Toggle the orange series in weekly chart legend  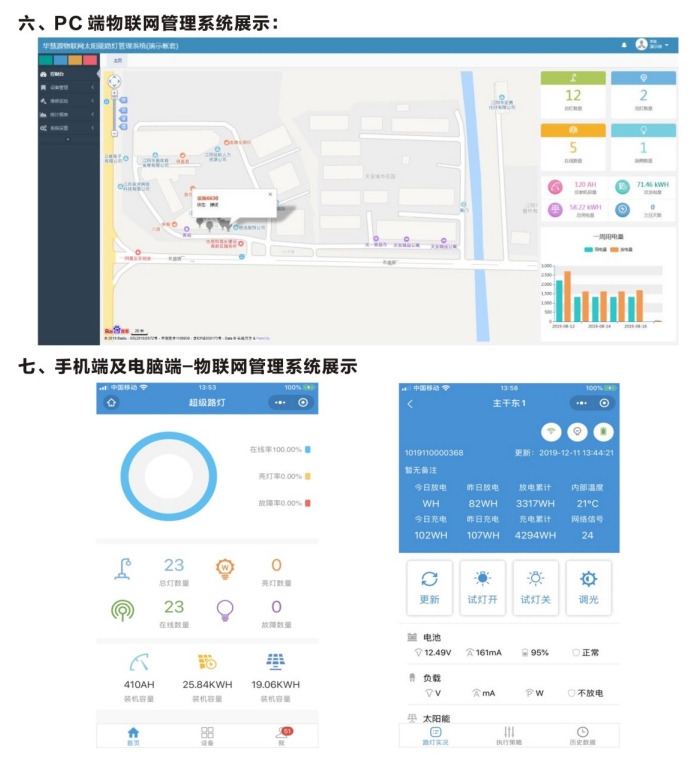(x=622, y=250)
